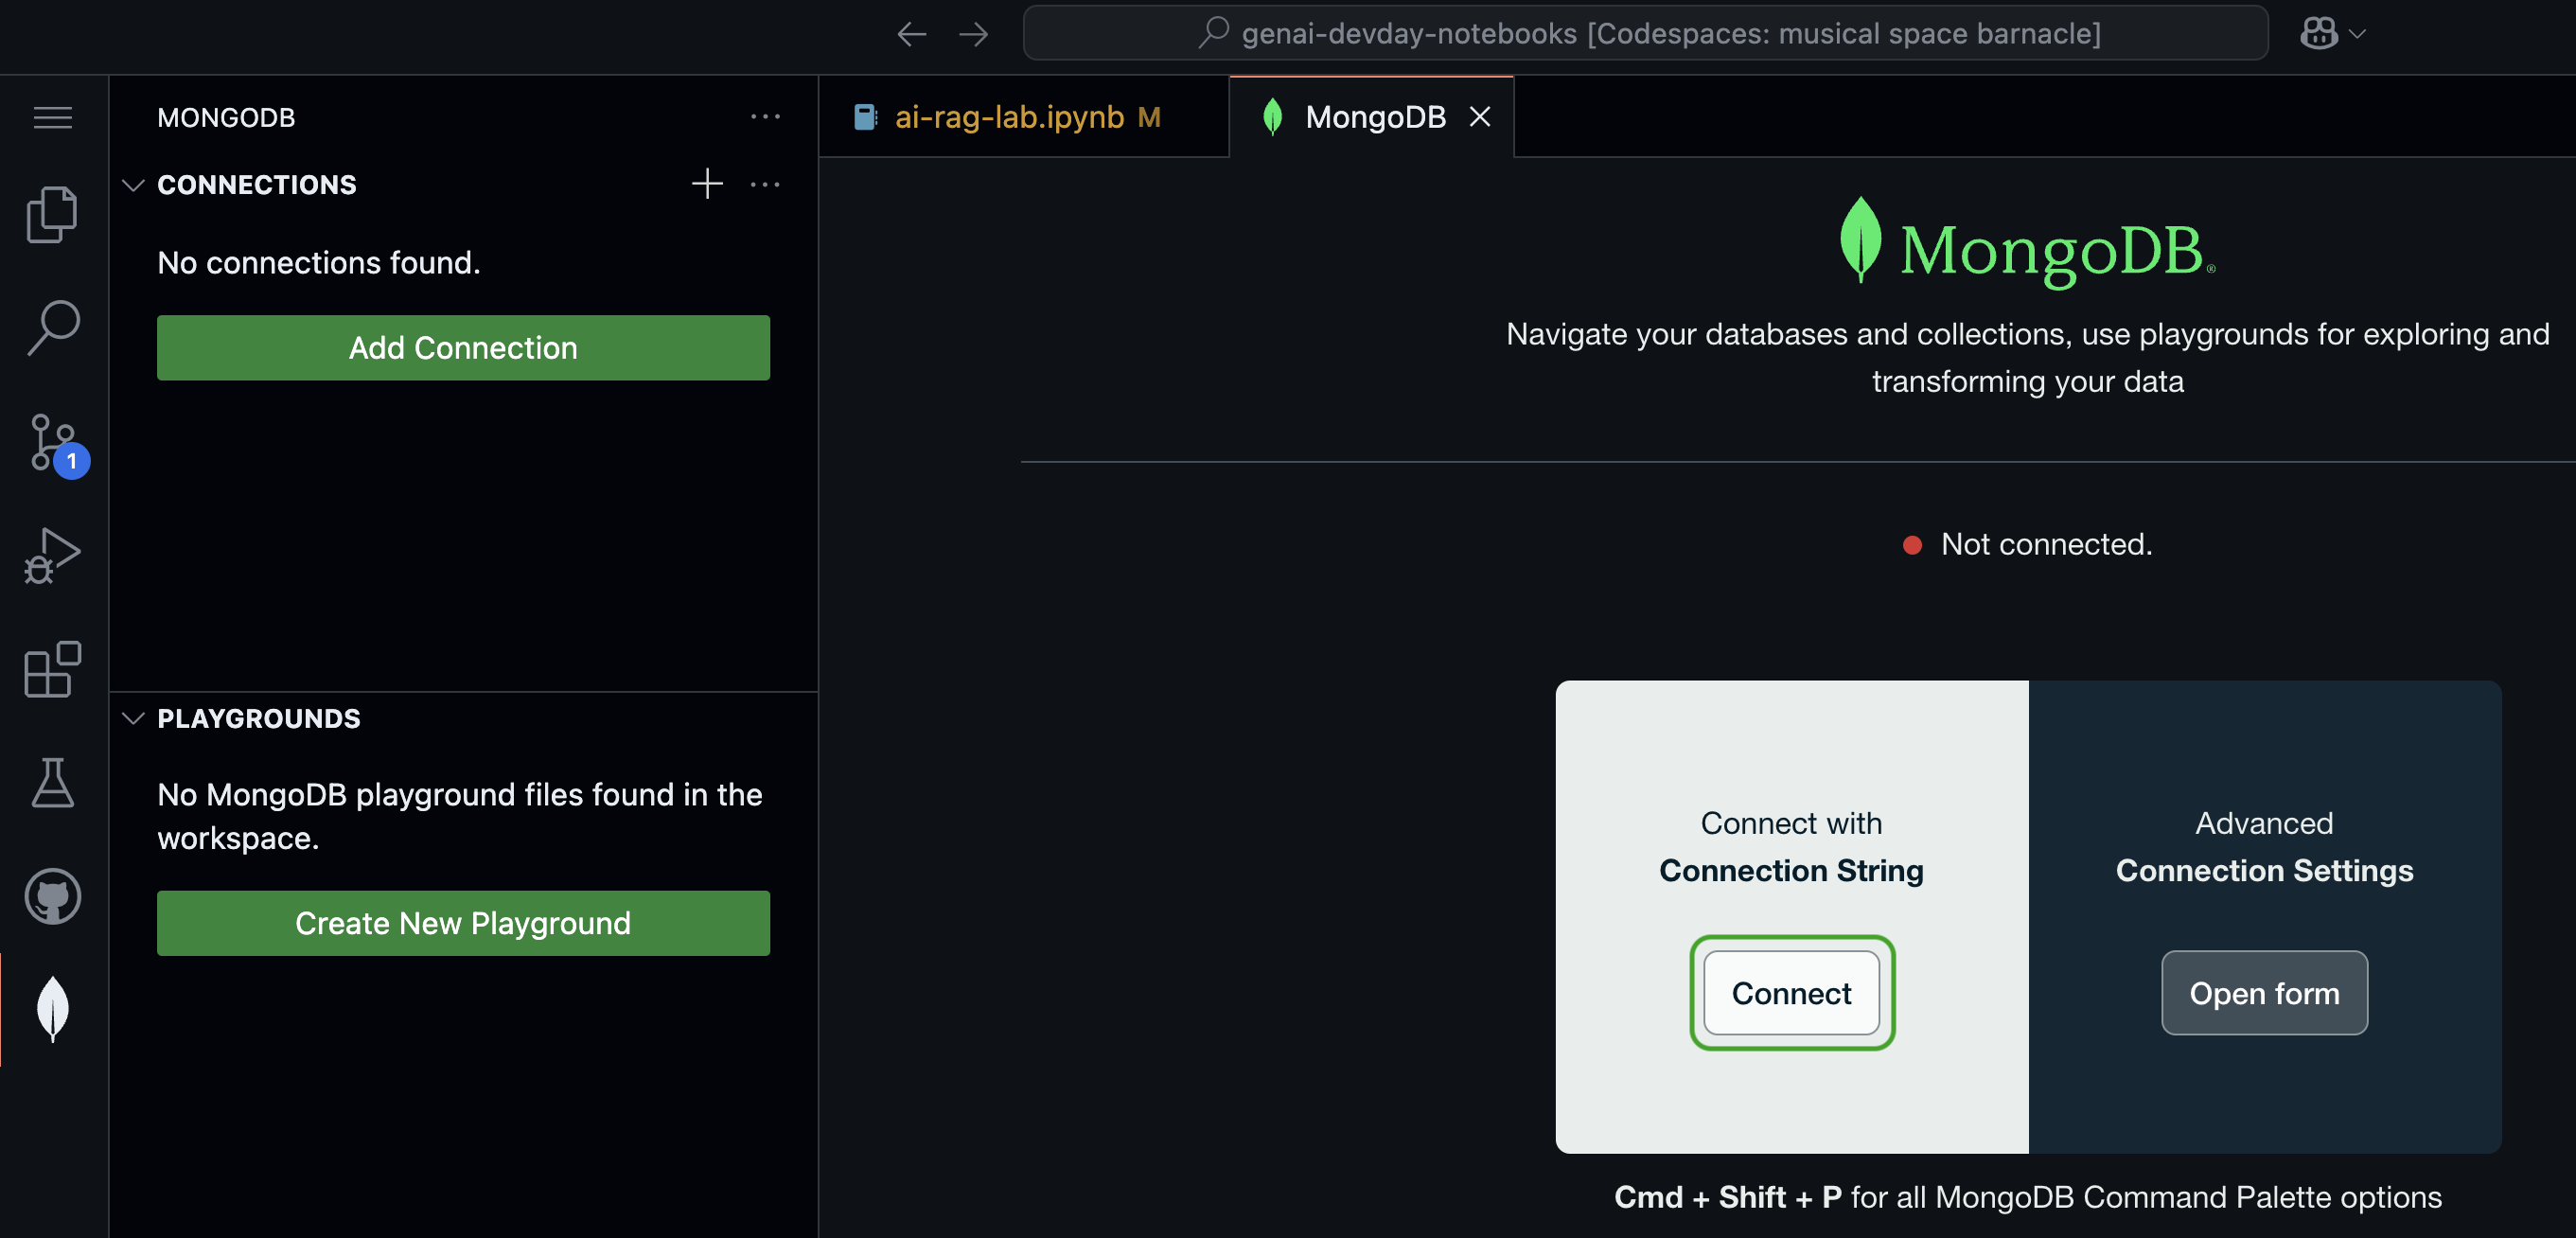Viewport: 2576px width, 1238px height.
Task: Select the MongoDB editor tab
Action: [1371, 117]
